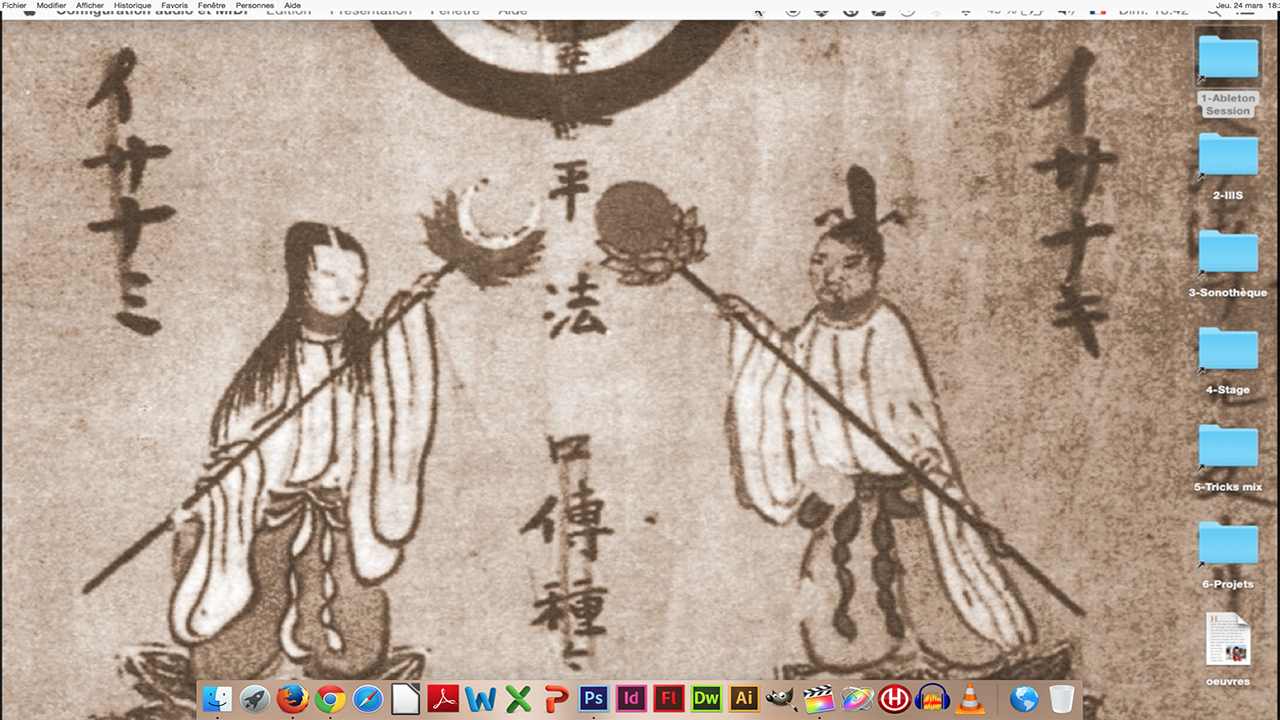Viewport: 1280px width, 720px height.
Task: Select the 4-Stage desktop folder
Action: point(1228,360)
